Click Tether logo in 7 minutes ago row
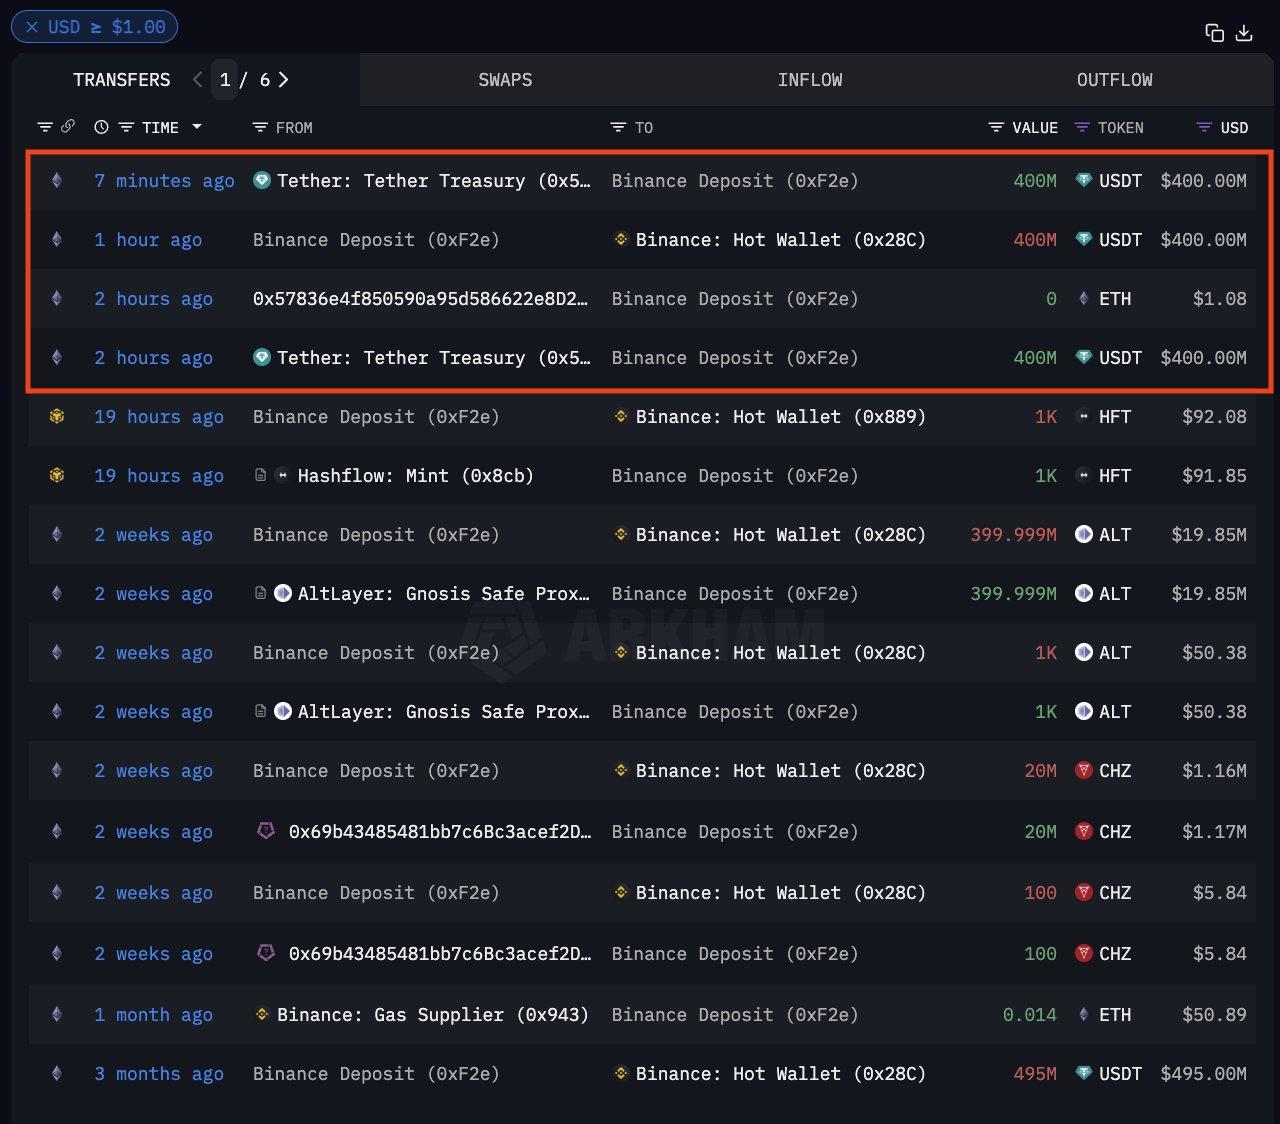This screenshot has height=1124, width=1280. [262, 181]
